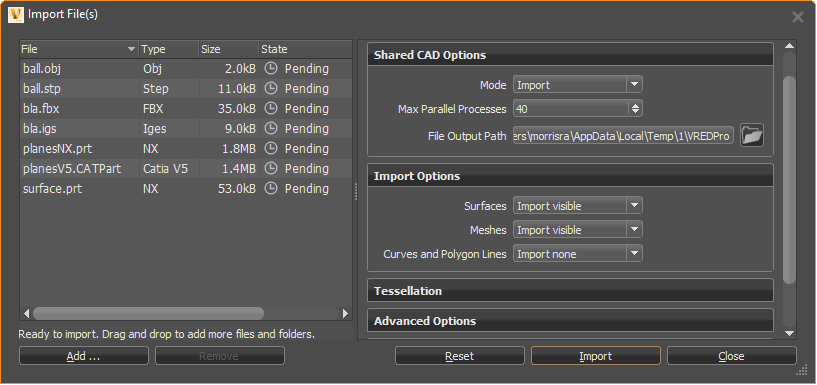Image resolution: width=817 pixels, height=385 pixels.
Task: Adjust Max Parallel Processes stepper arrows
Action: click(635, 108)
